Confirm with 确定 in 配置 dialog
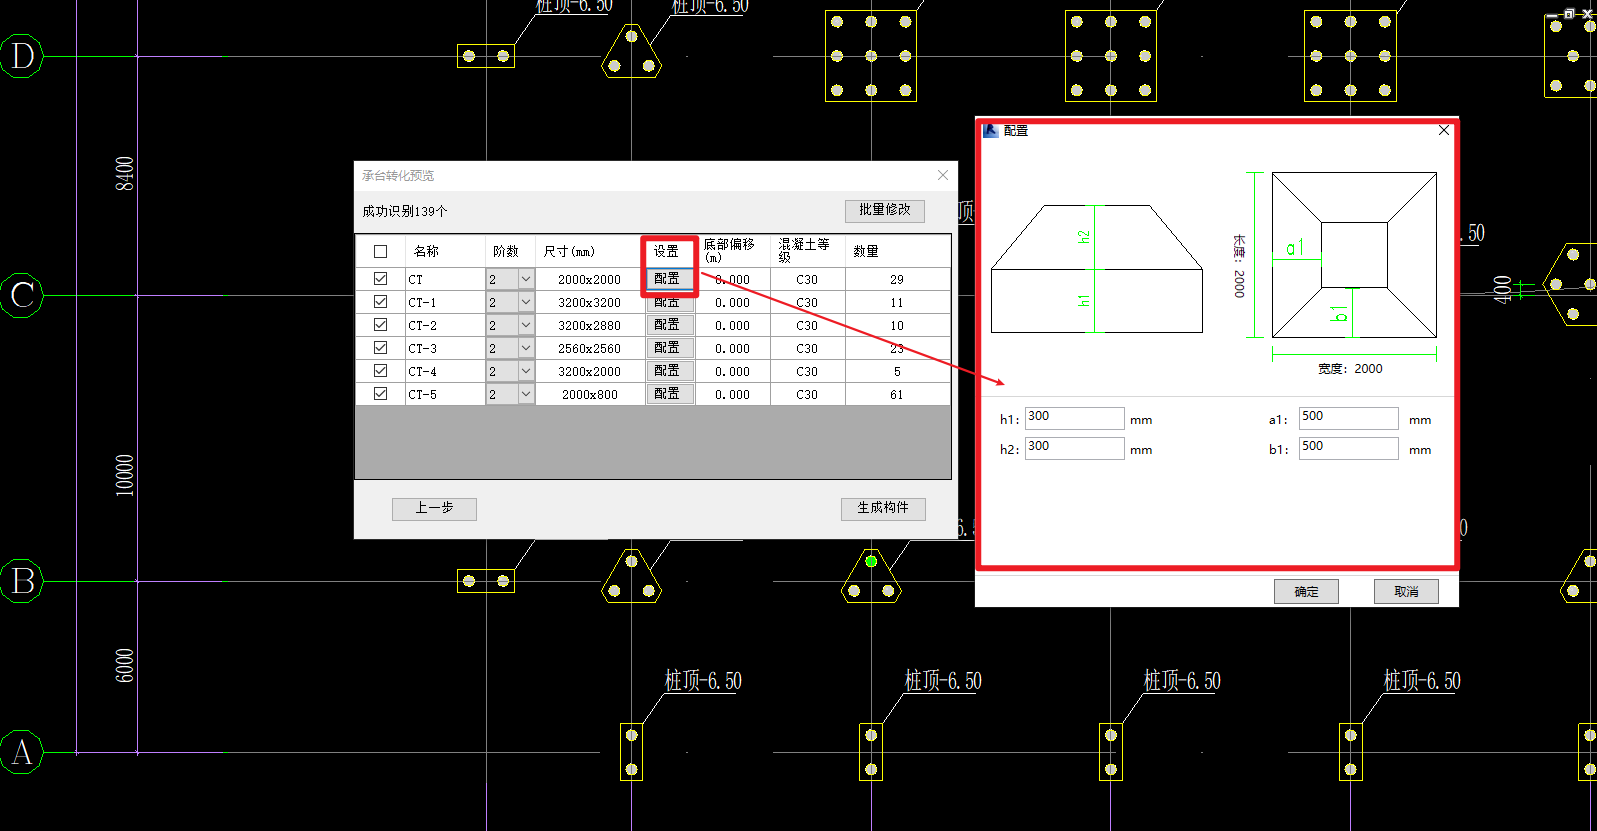The image size is (1597, 831). 1306,591
